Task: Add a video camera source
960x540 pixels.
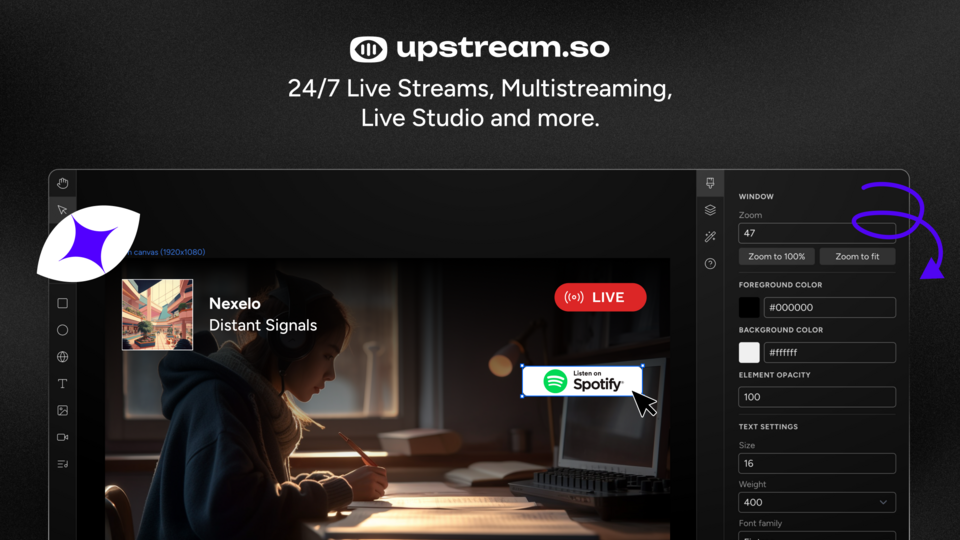Action: coord(62,437)
